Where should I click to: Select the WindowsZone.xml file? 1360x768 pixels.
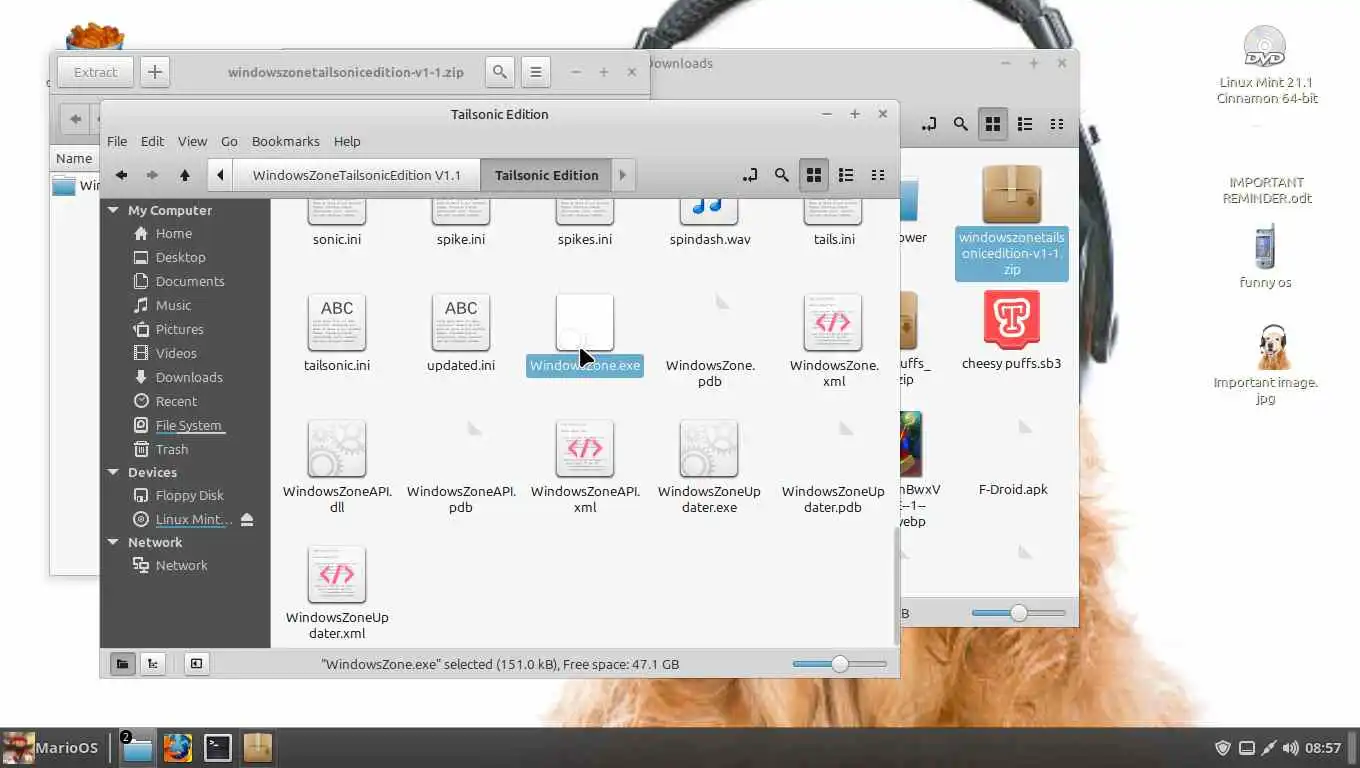click(x=834, y=342)
